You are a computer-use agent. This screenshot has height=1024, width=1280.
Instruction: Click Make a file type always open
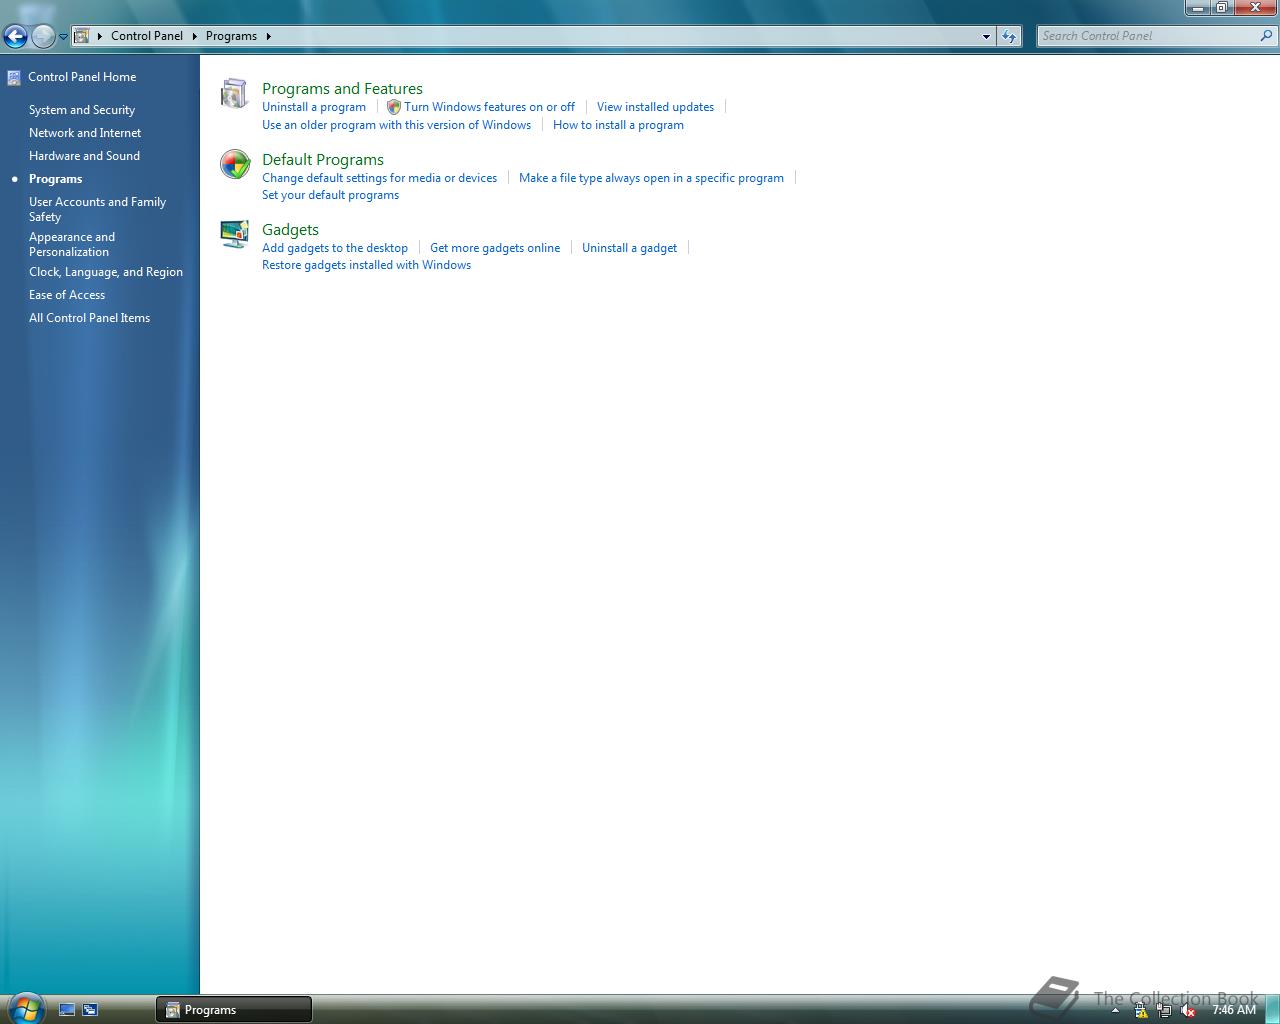651,178
